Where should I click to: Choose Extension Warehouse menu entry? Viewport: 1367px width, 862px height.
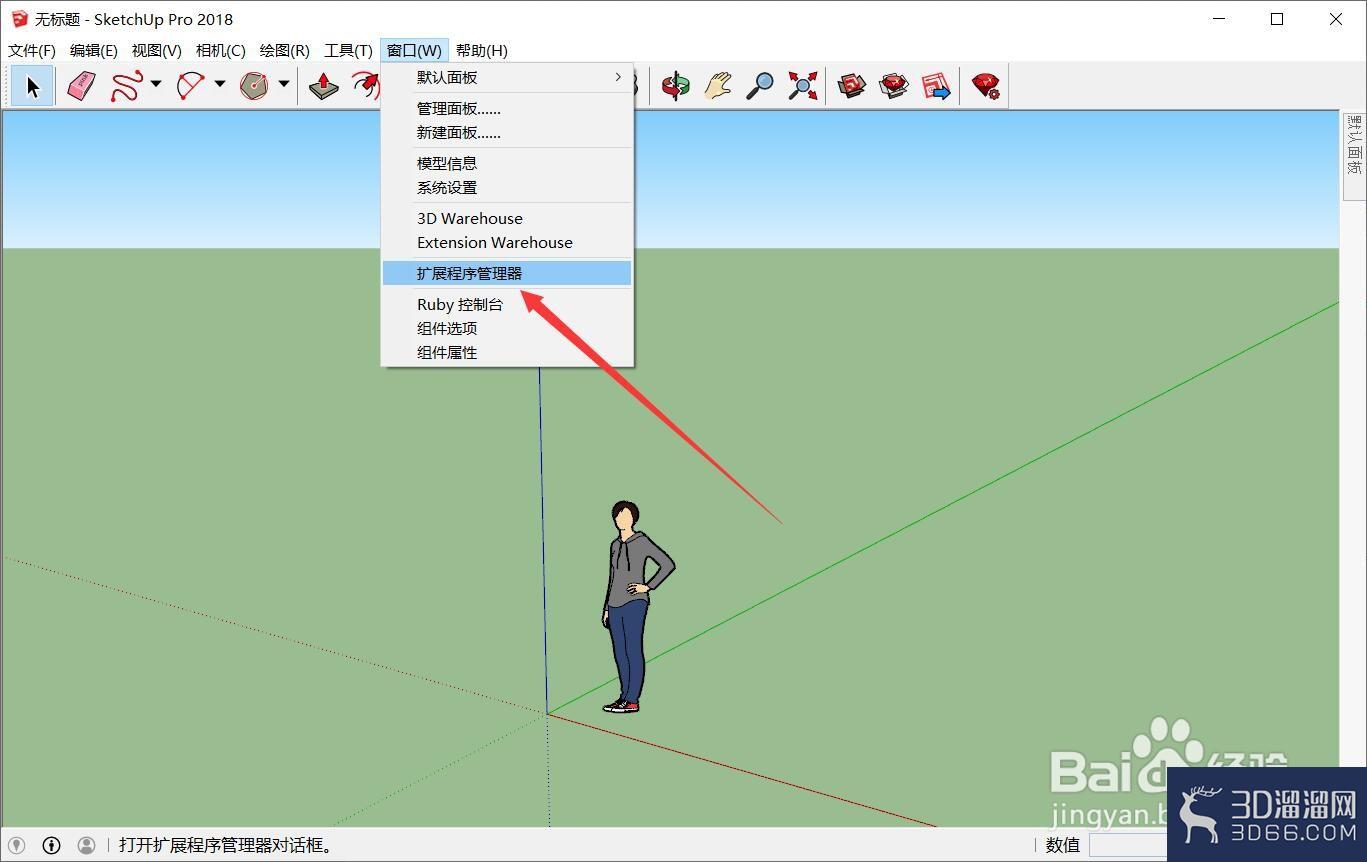[x=507, y=242]
